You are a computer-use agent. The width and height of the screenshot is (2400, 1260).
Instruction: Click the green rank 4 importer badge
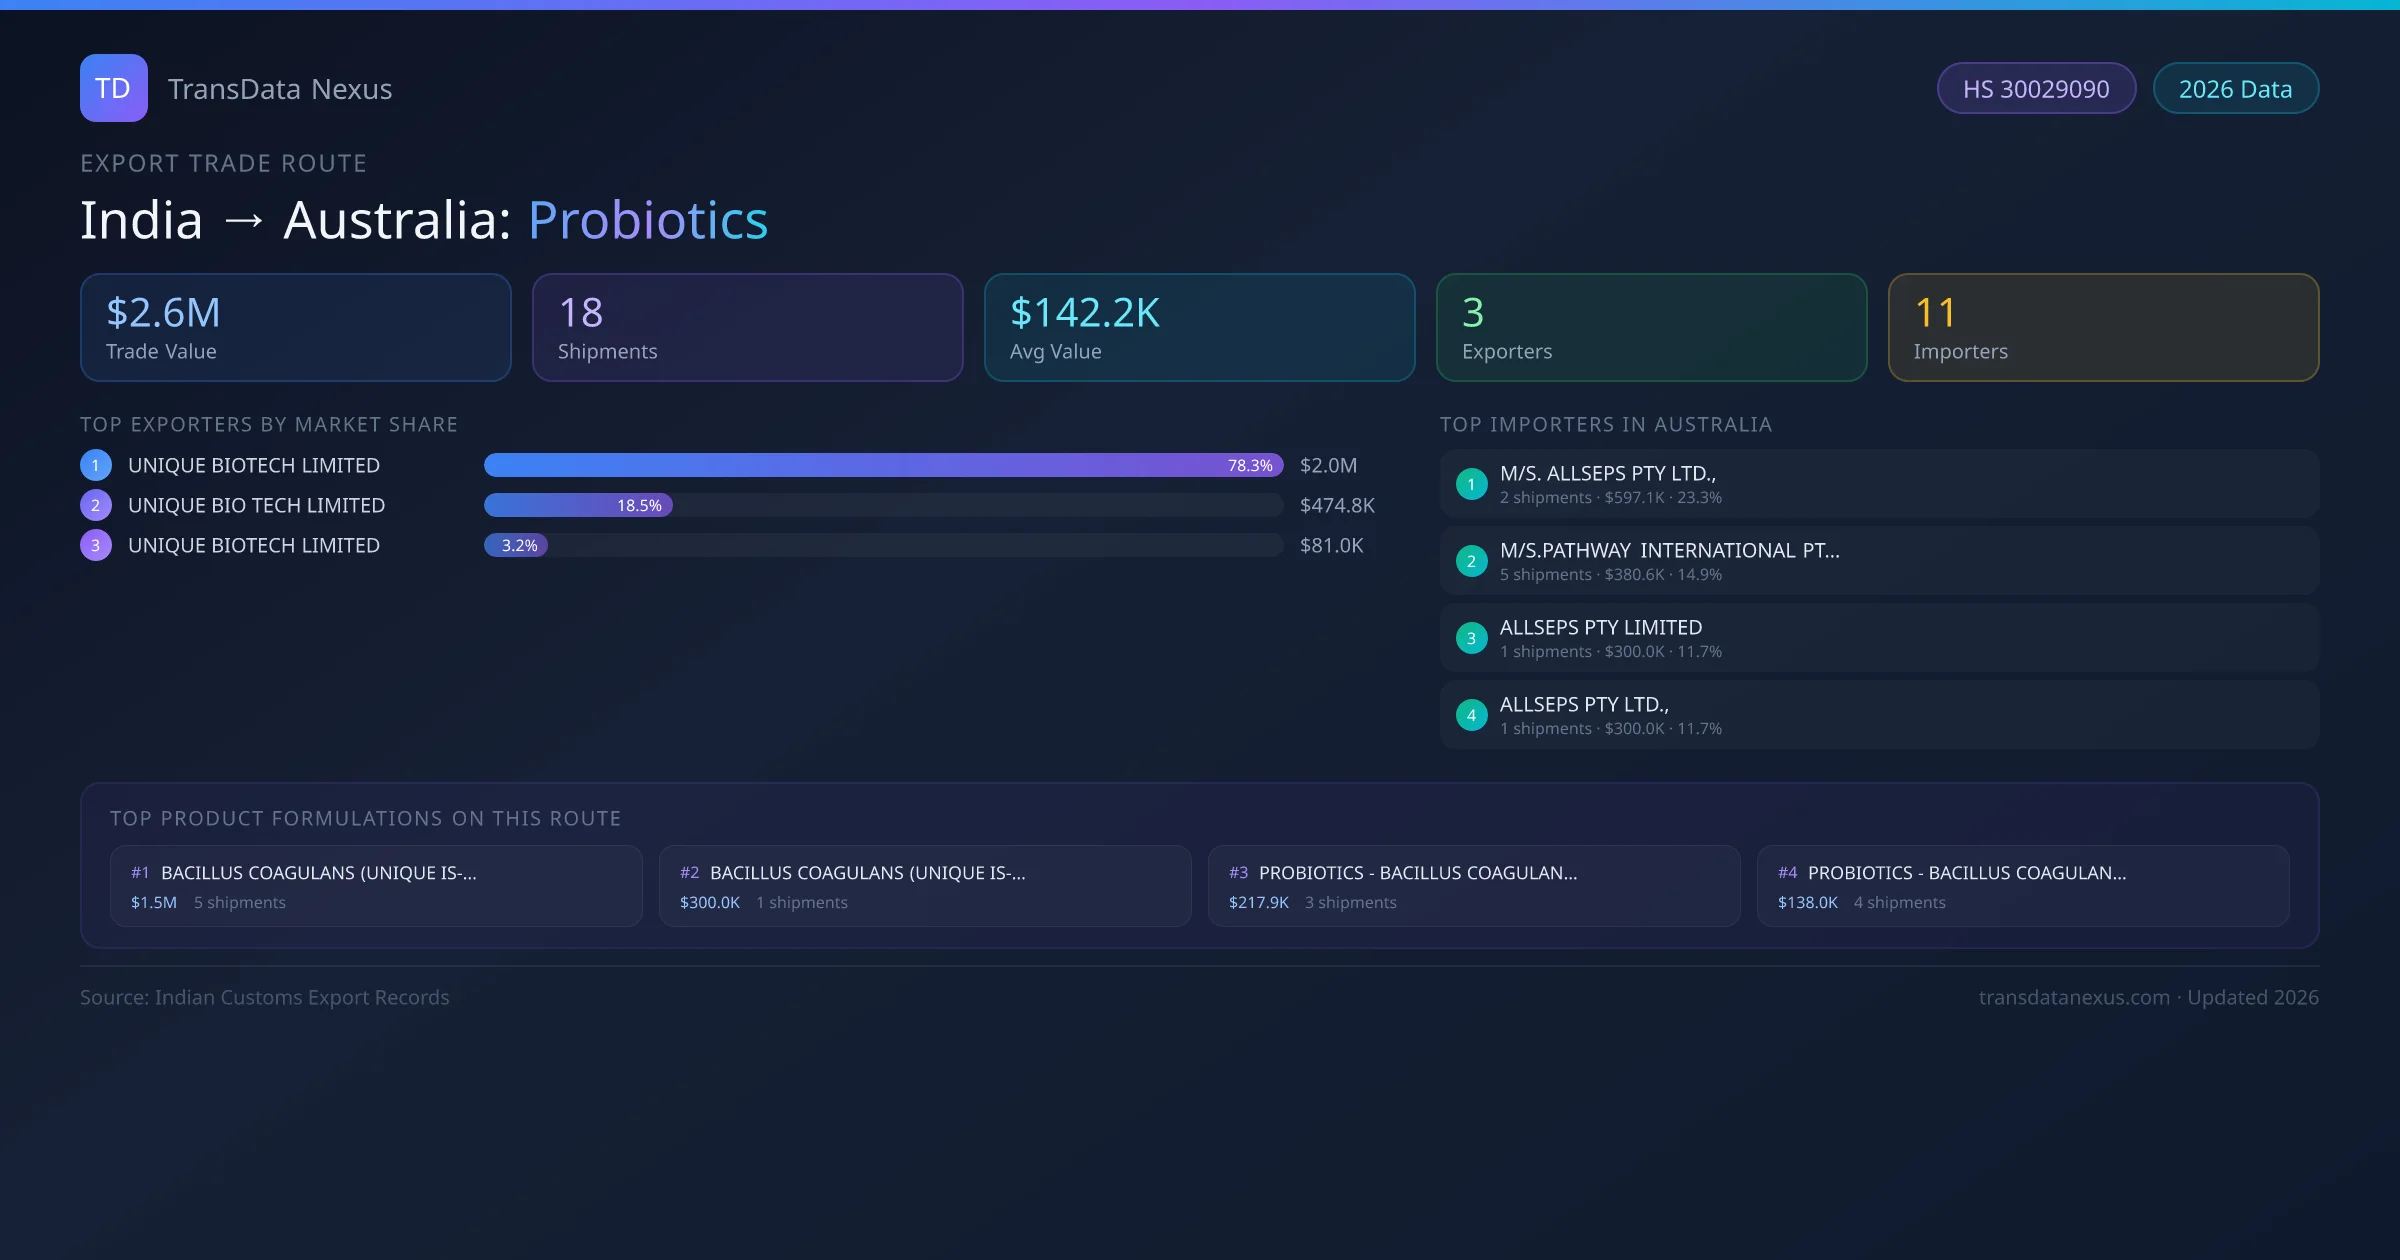[1471, 715]
